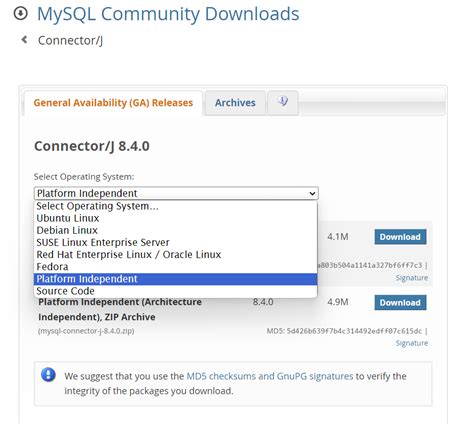The image size is (474, 424).
Task: Click the 8.4.0 version cell of ZIP row
Action: click(x=263, y=302)
